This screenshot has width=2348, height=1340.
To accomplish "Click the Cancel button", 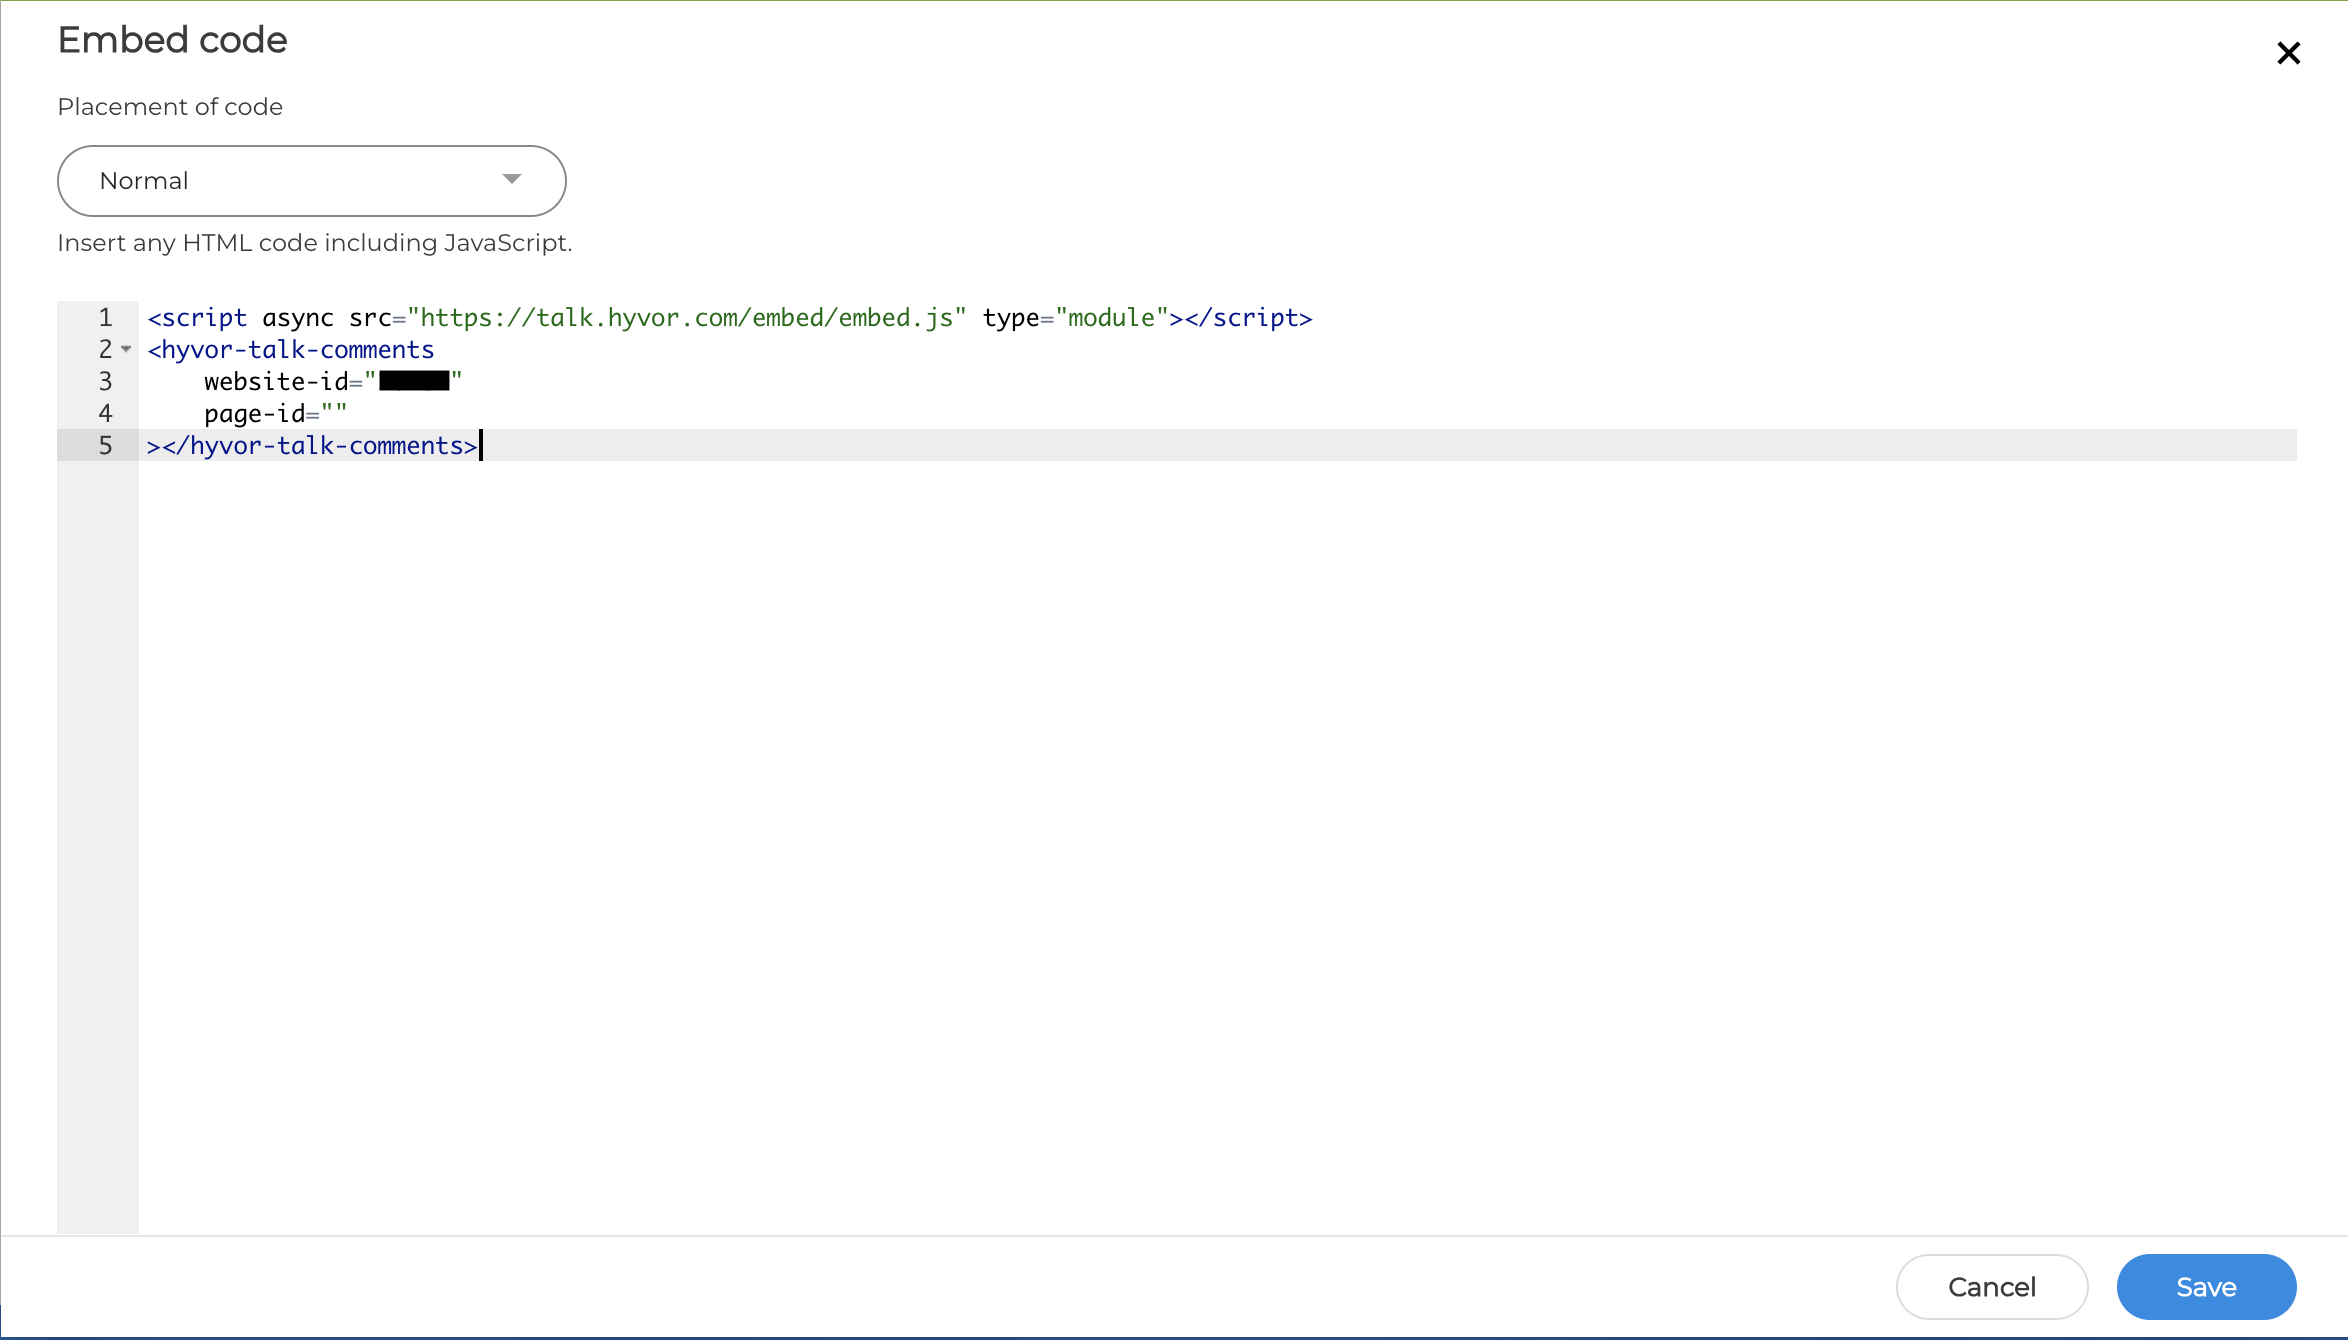I will coord(1991,1287).
